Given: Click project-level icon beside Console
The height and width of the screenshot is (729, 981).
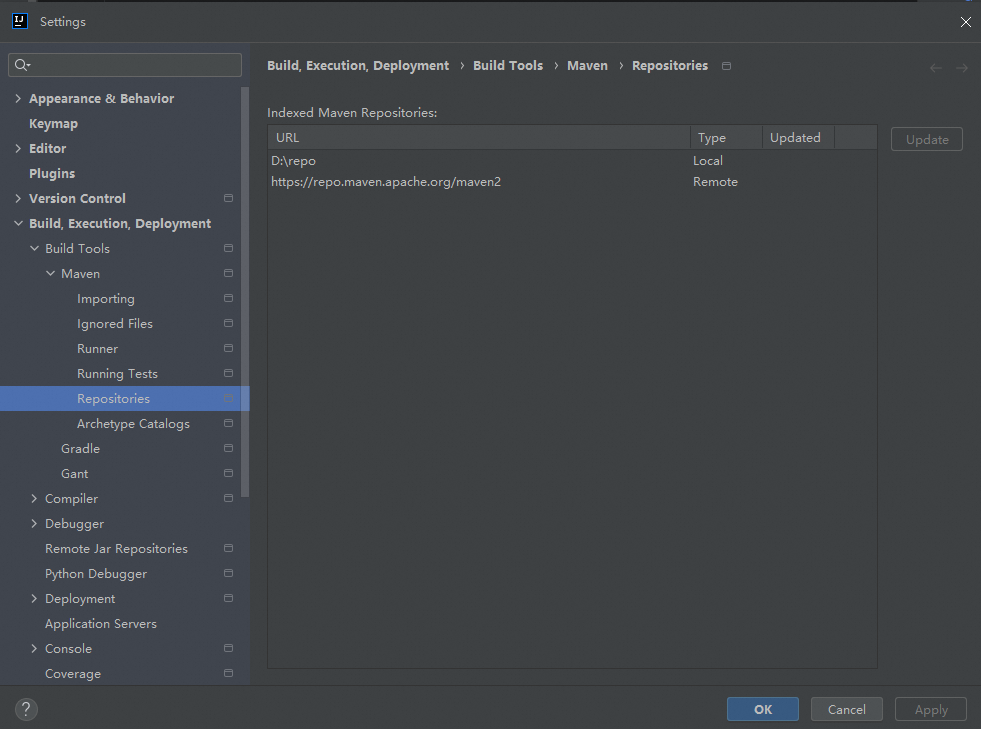Looking at the screenshot, I should tap(228, 649).
